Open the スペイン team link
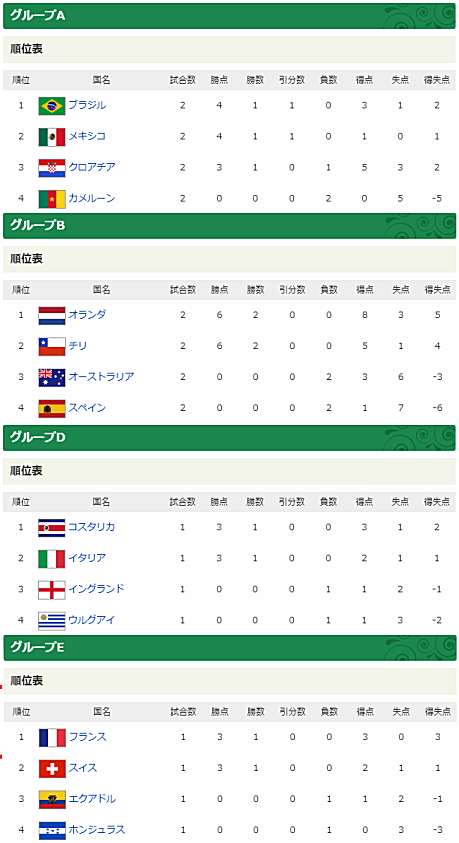Image resolution: width=459 pixels, height=843 pixels. pyautogui.click(x=87, y=408)
